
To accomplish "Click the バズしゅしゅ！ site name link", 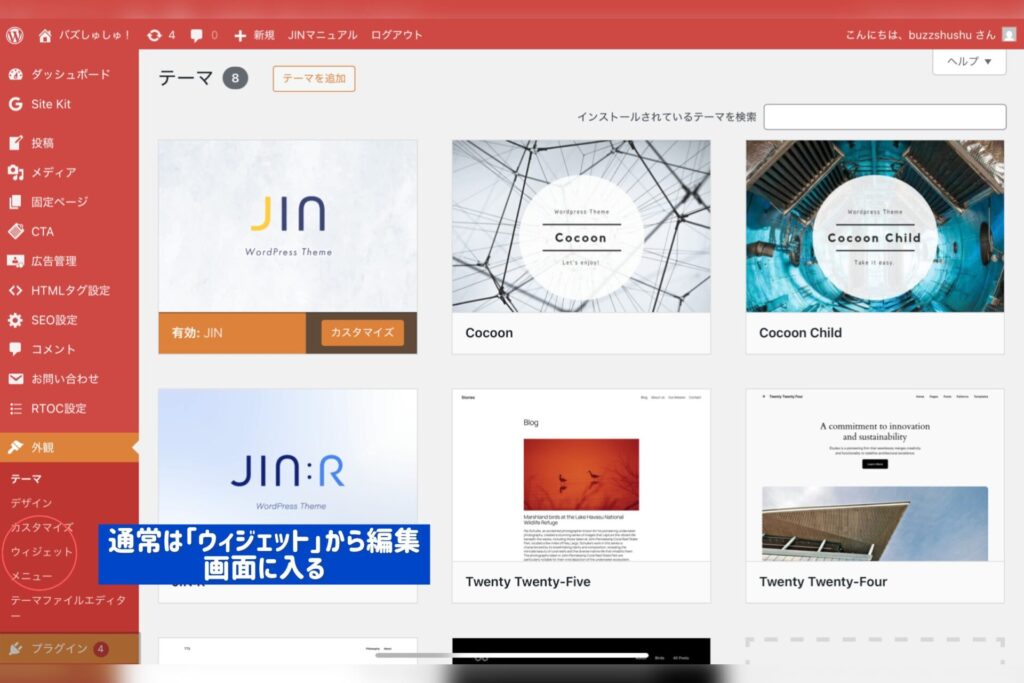I will point(95,35).
